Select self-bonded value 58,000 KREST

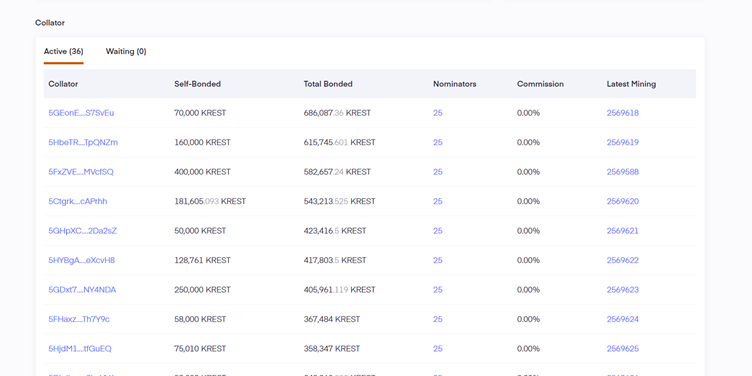coord(200,319)
